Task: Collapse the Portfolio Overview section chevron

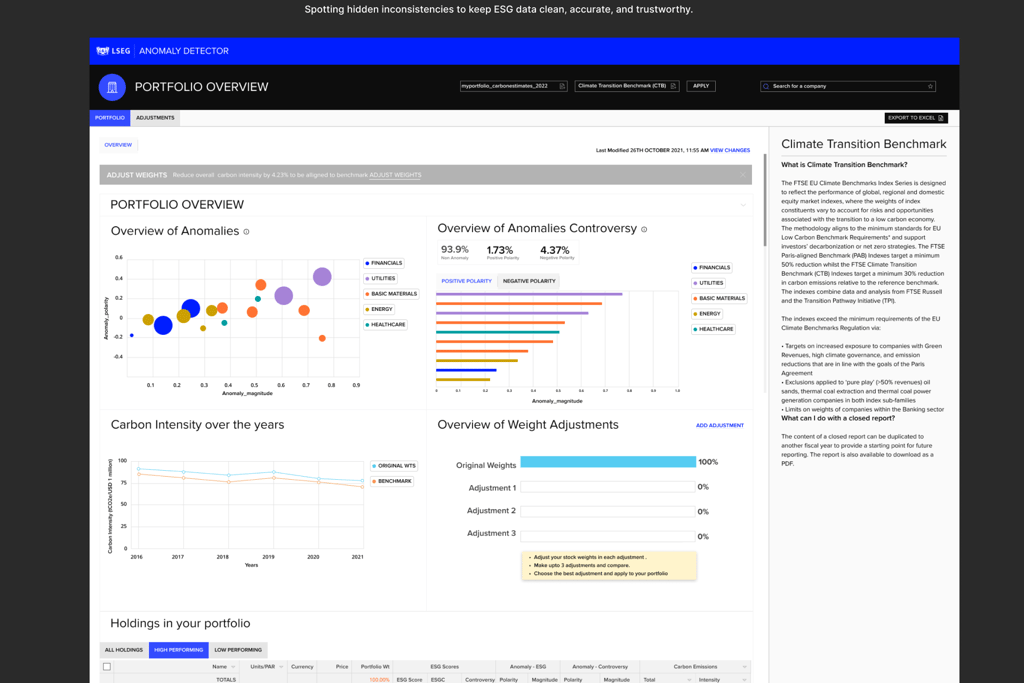Action: pyautogui.click(x=743, y=205)
